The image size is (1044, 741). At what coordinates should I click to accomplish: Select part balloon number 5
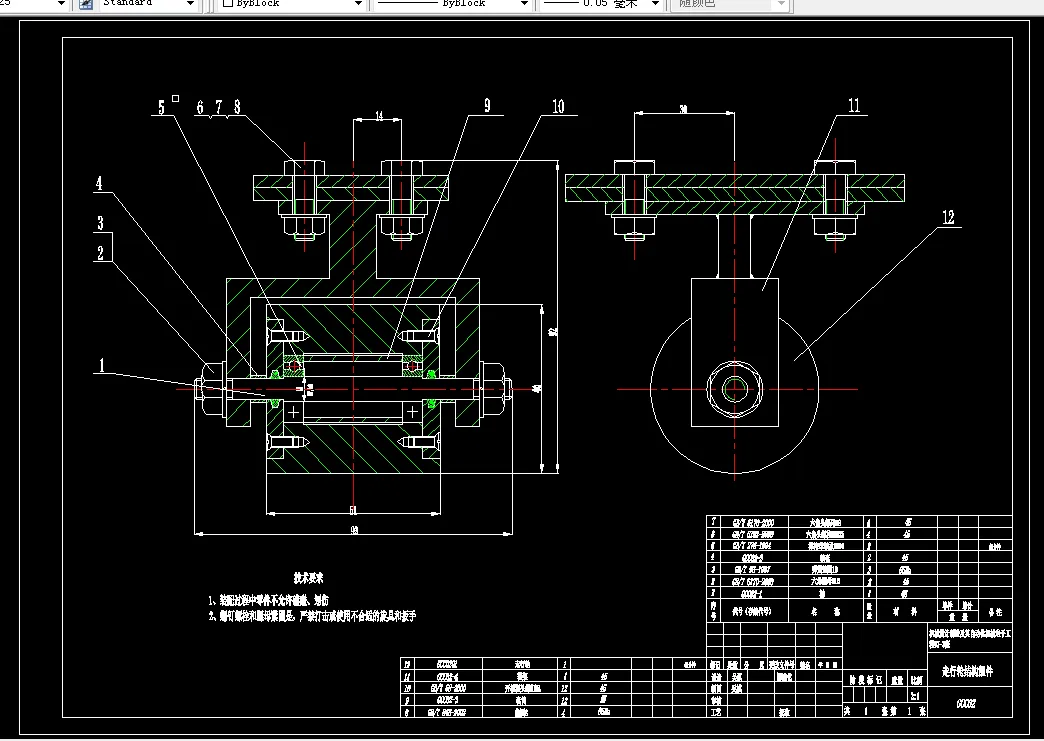coord(161,107)
